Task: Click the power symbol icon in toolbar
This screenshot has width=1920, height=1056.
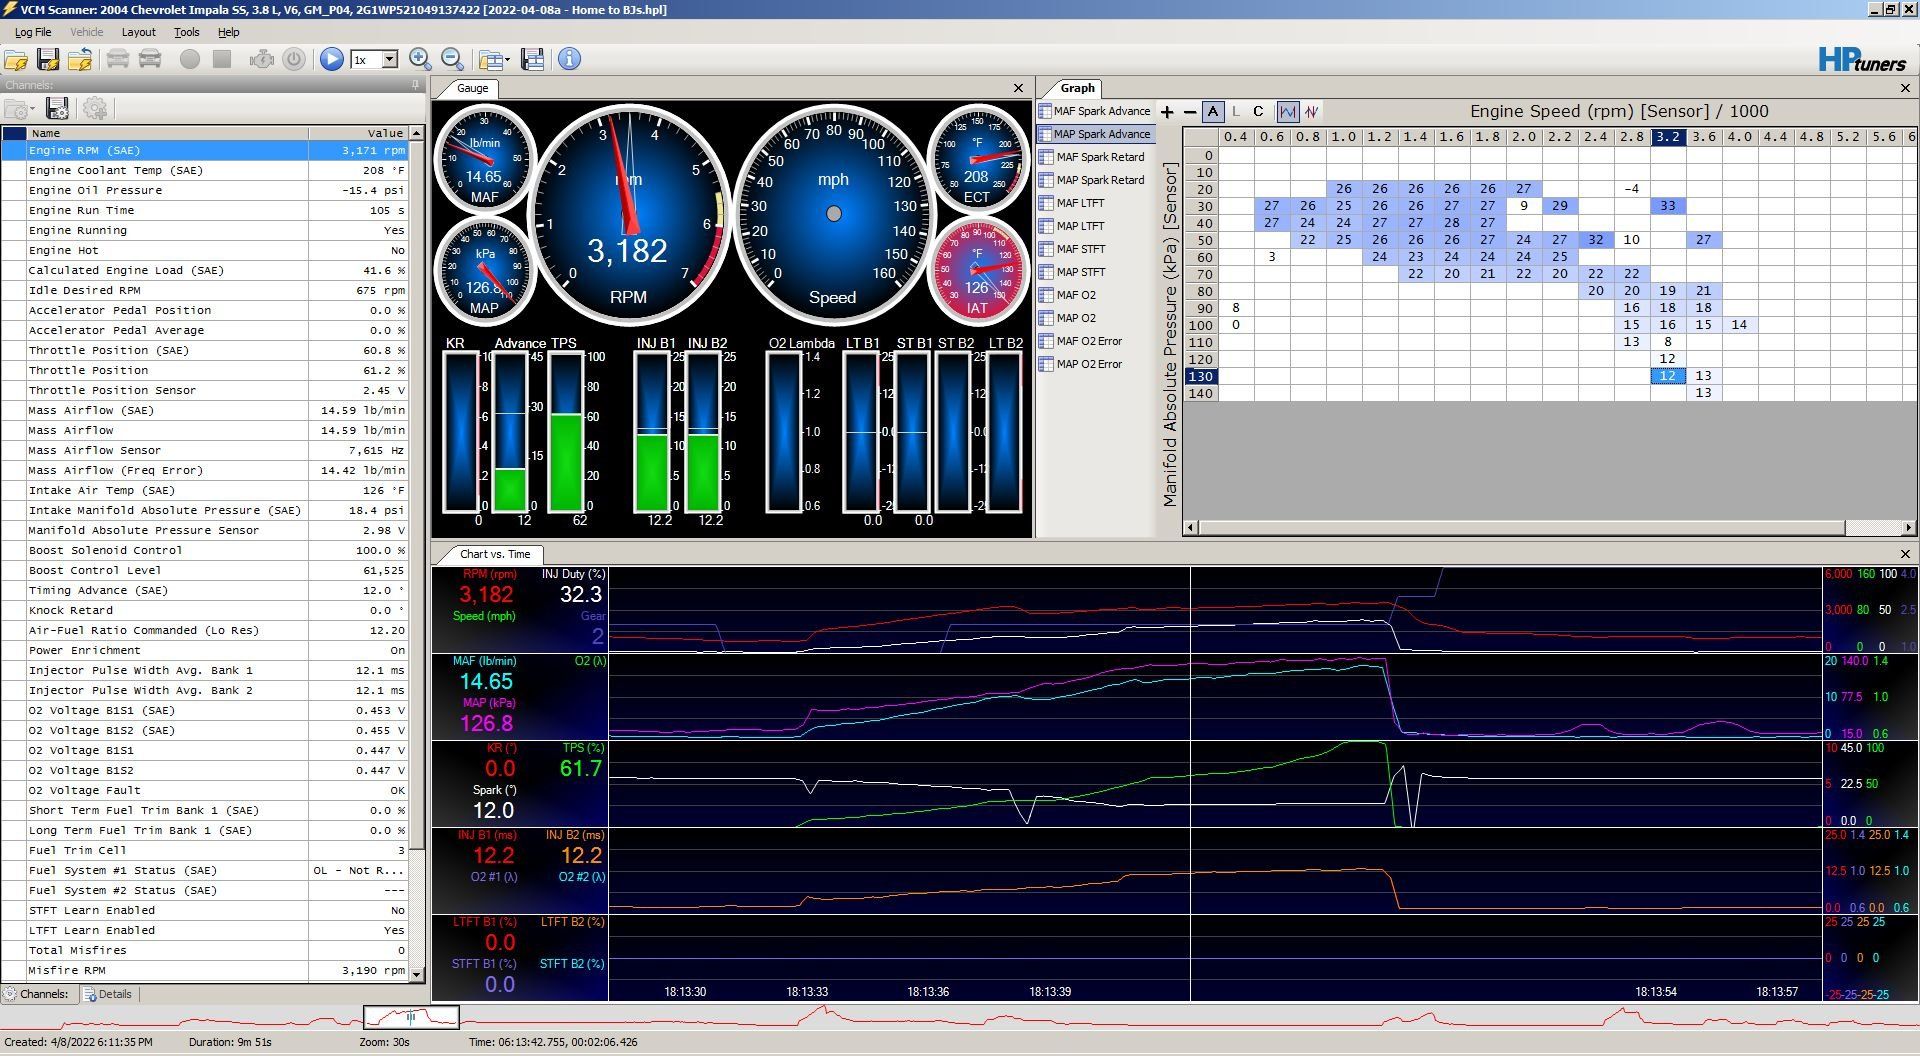Action: [294, 59]
